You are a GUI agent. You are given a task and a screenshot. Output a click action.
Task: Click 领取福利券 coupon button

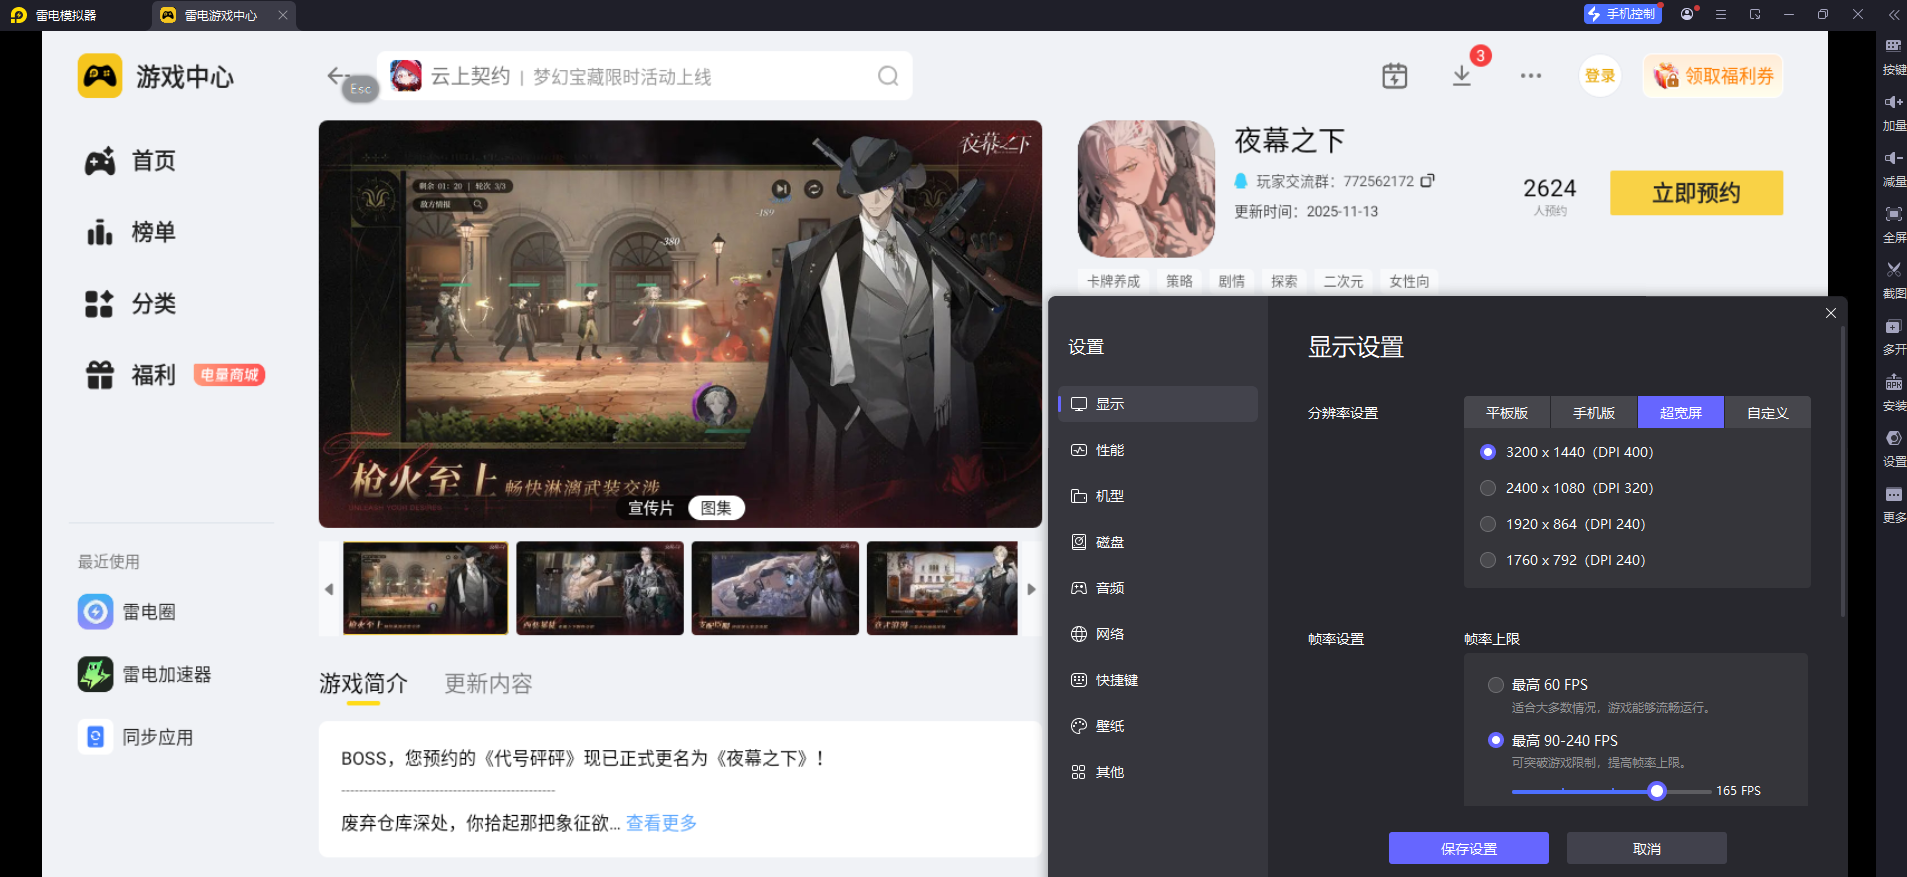coord(1714,76)
